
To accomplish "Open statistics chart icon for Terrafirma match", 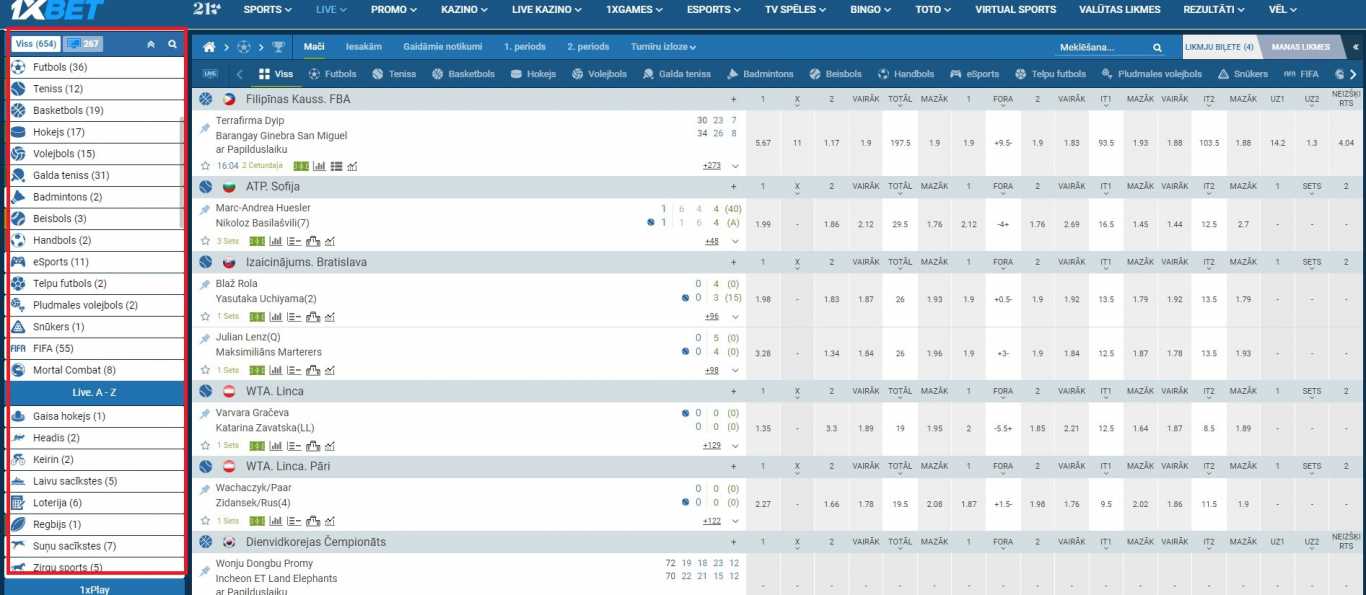I will [x=319, y=166].
